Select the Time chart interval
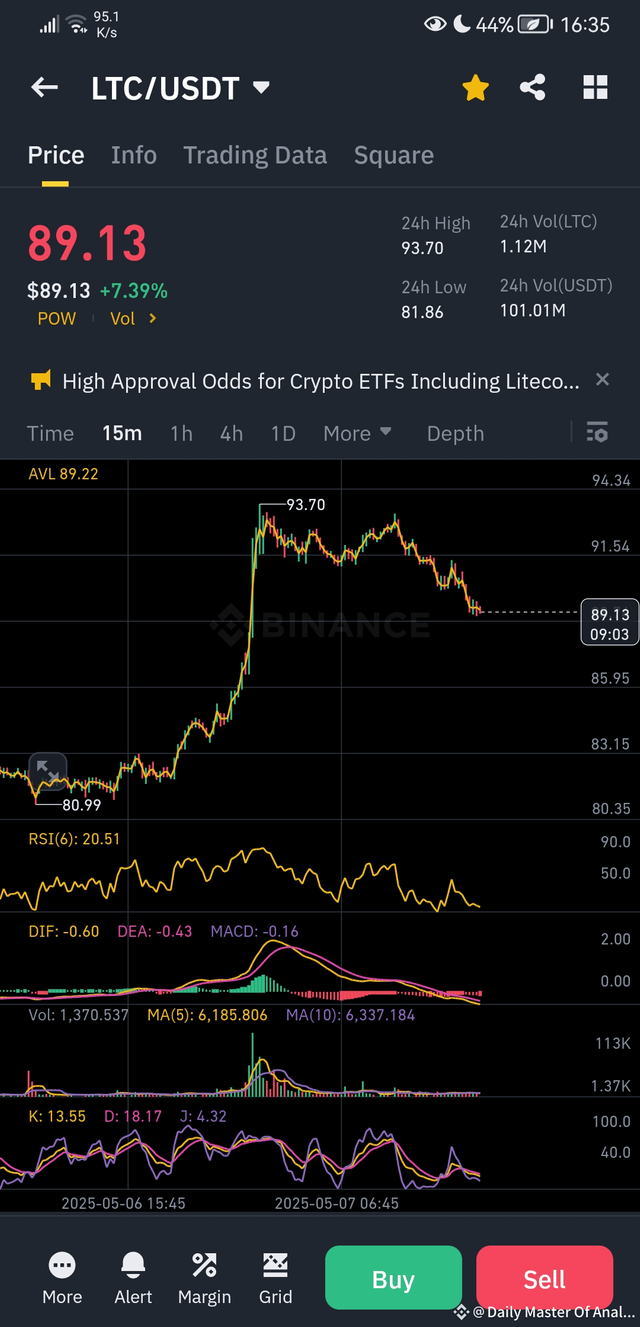Viewport: 640px width, 1327px height. tap(50, 433)
